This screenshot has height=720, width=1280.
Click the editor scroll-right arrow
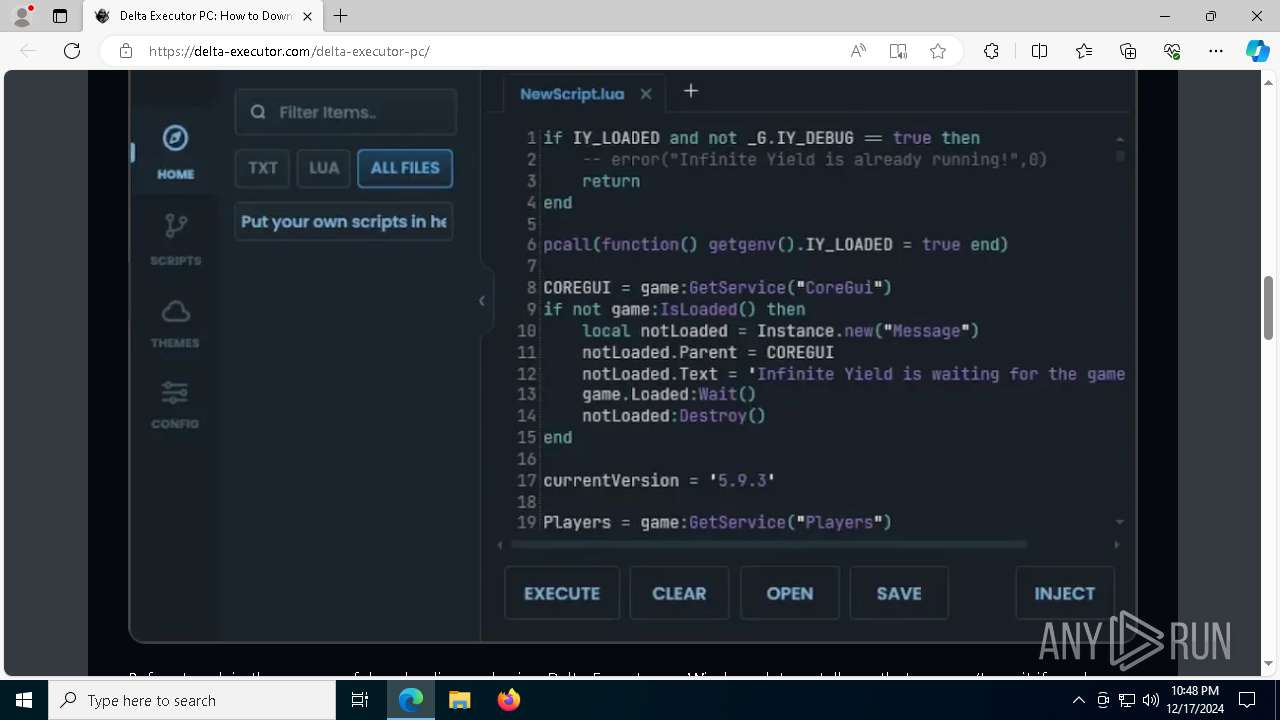pyautogui.click(x=1116, y=545)
